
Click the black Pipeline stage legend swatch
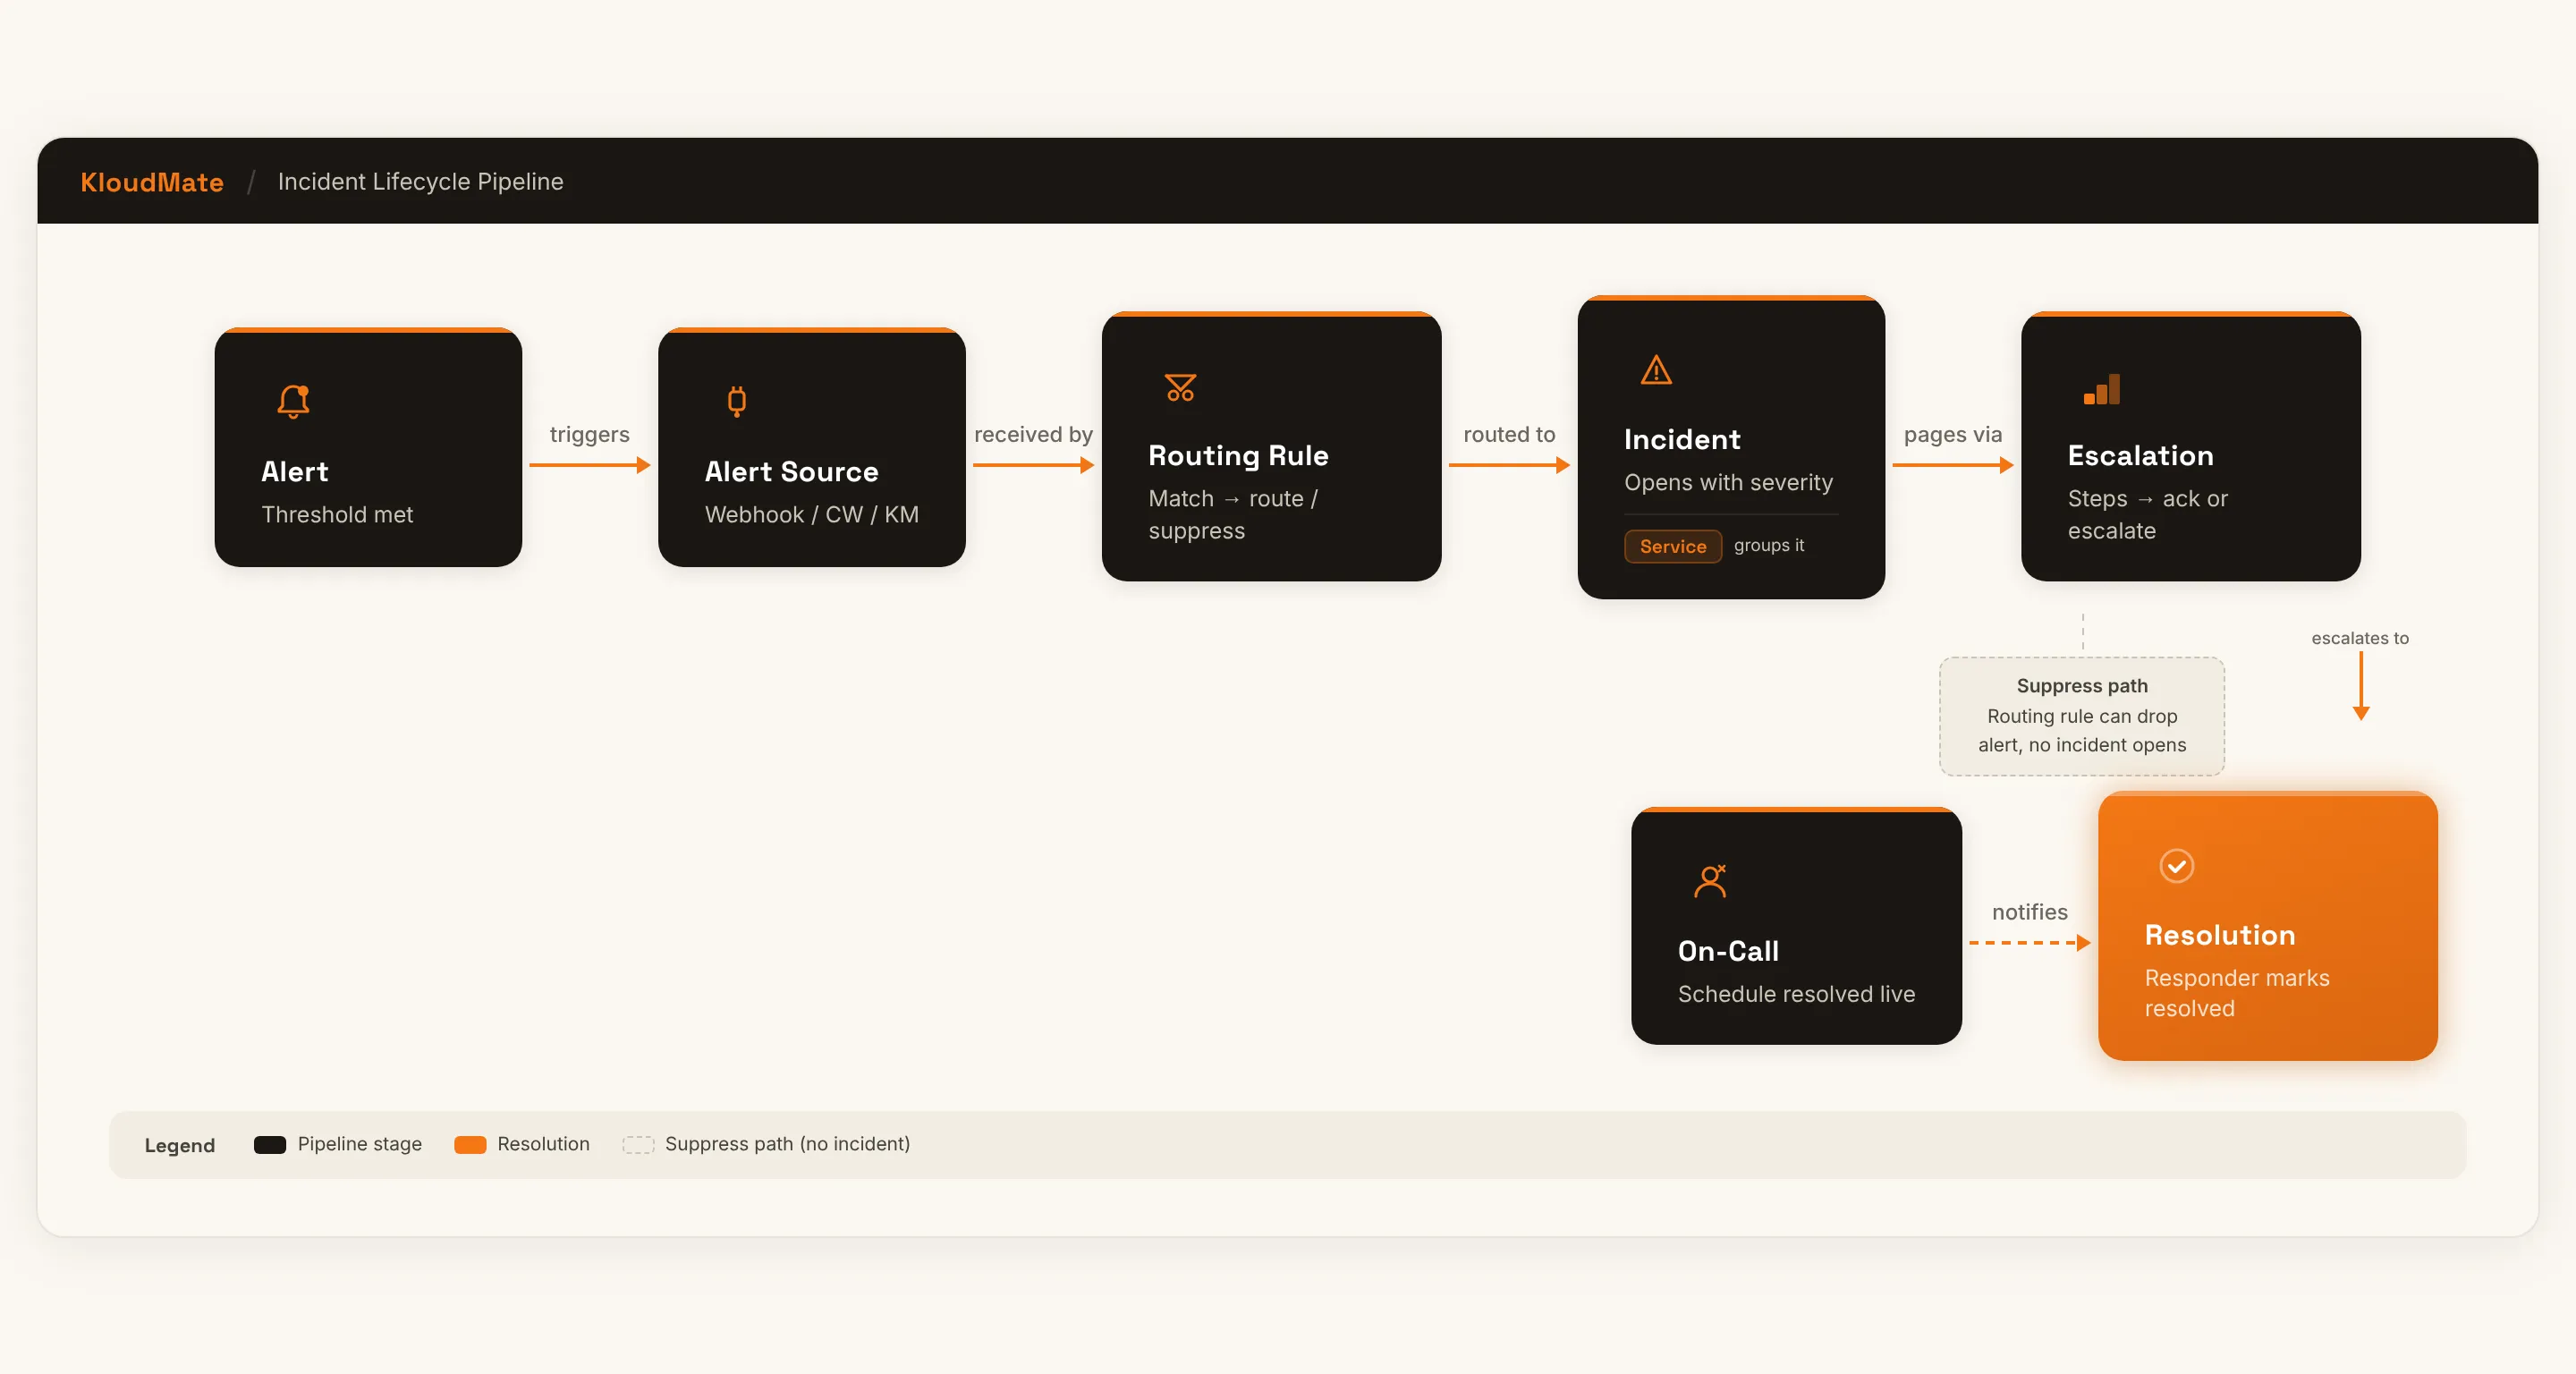[x=270, y=1145]
